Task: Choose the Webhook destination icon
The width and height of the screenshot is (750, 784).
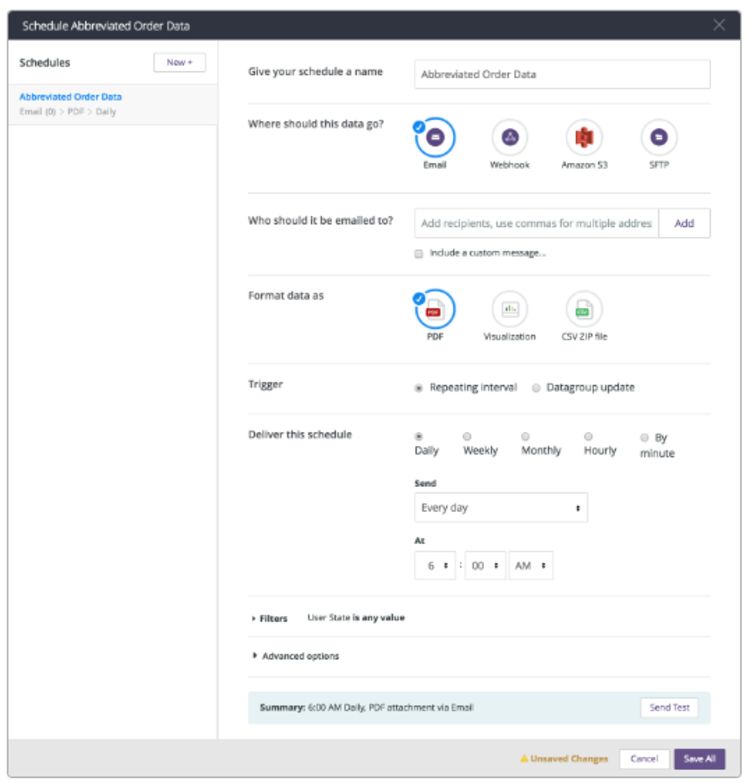Action: [510, 137]
